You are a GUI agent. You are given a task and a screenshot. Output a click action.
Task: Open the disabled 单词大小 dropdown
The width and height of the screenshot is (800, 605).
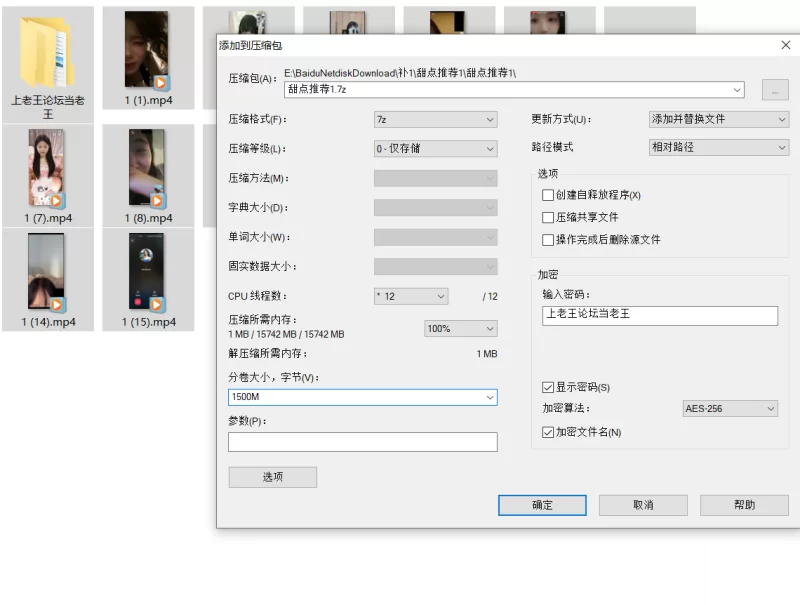[435, 237]
